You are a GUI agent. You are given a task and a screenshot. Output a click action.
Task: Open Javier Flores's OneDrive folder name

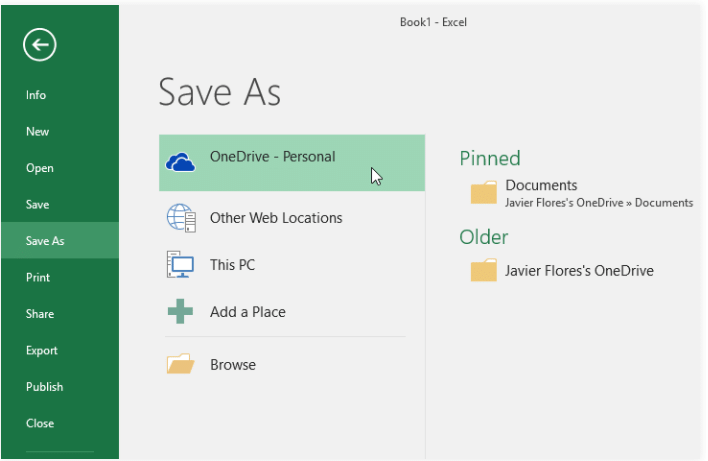click(579, 271)
